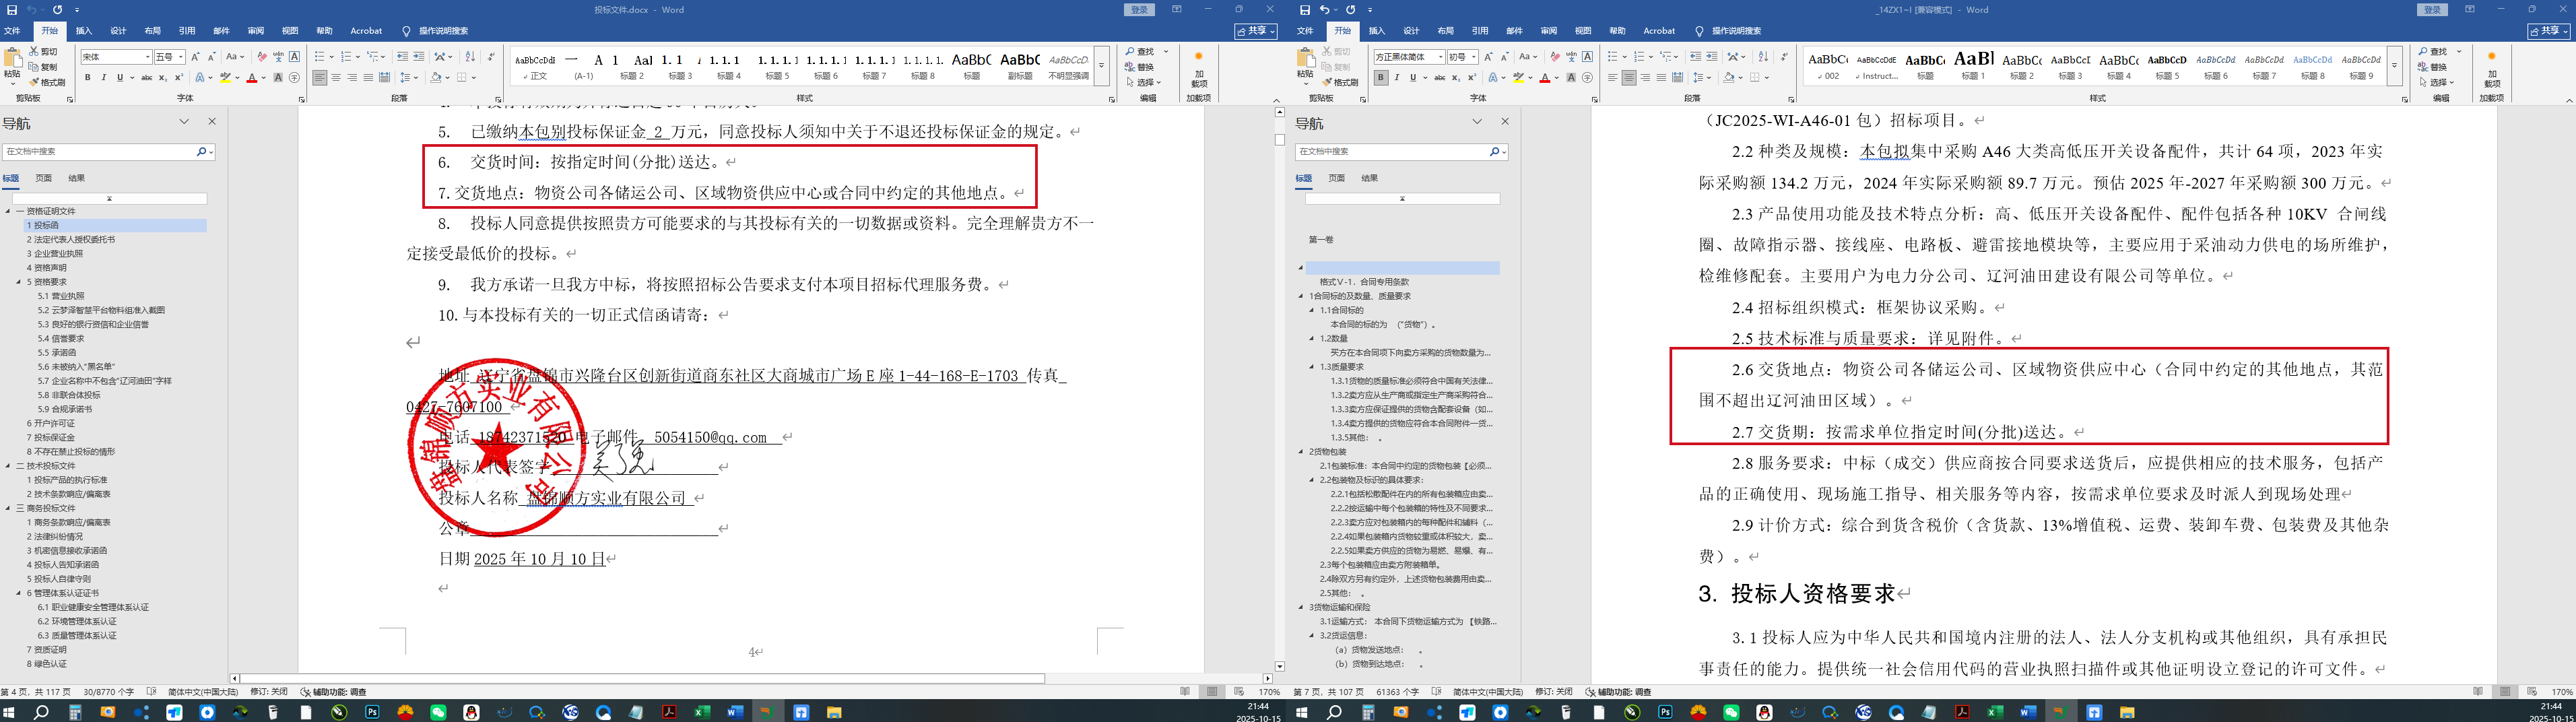Image resolution: width=2576 pixels, height=722 pixels.
Task: Decrease indent in left Word window
Action: point(403,57)
